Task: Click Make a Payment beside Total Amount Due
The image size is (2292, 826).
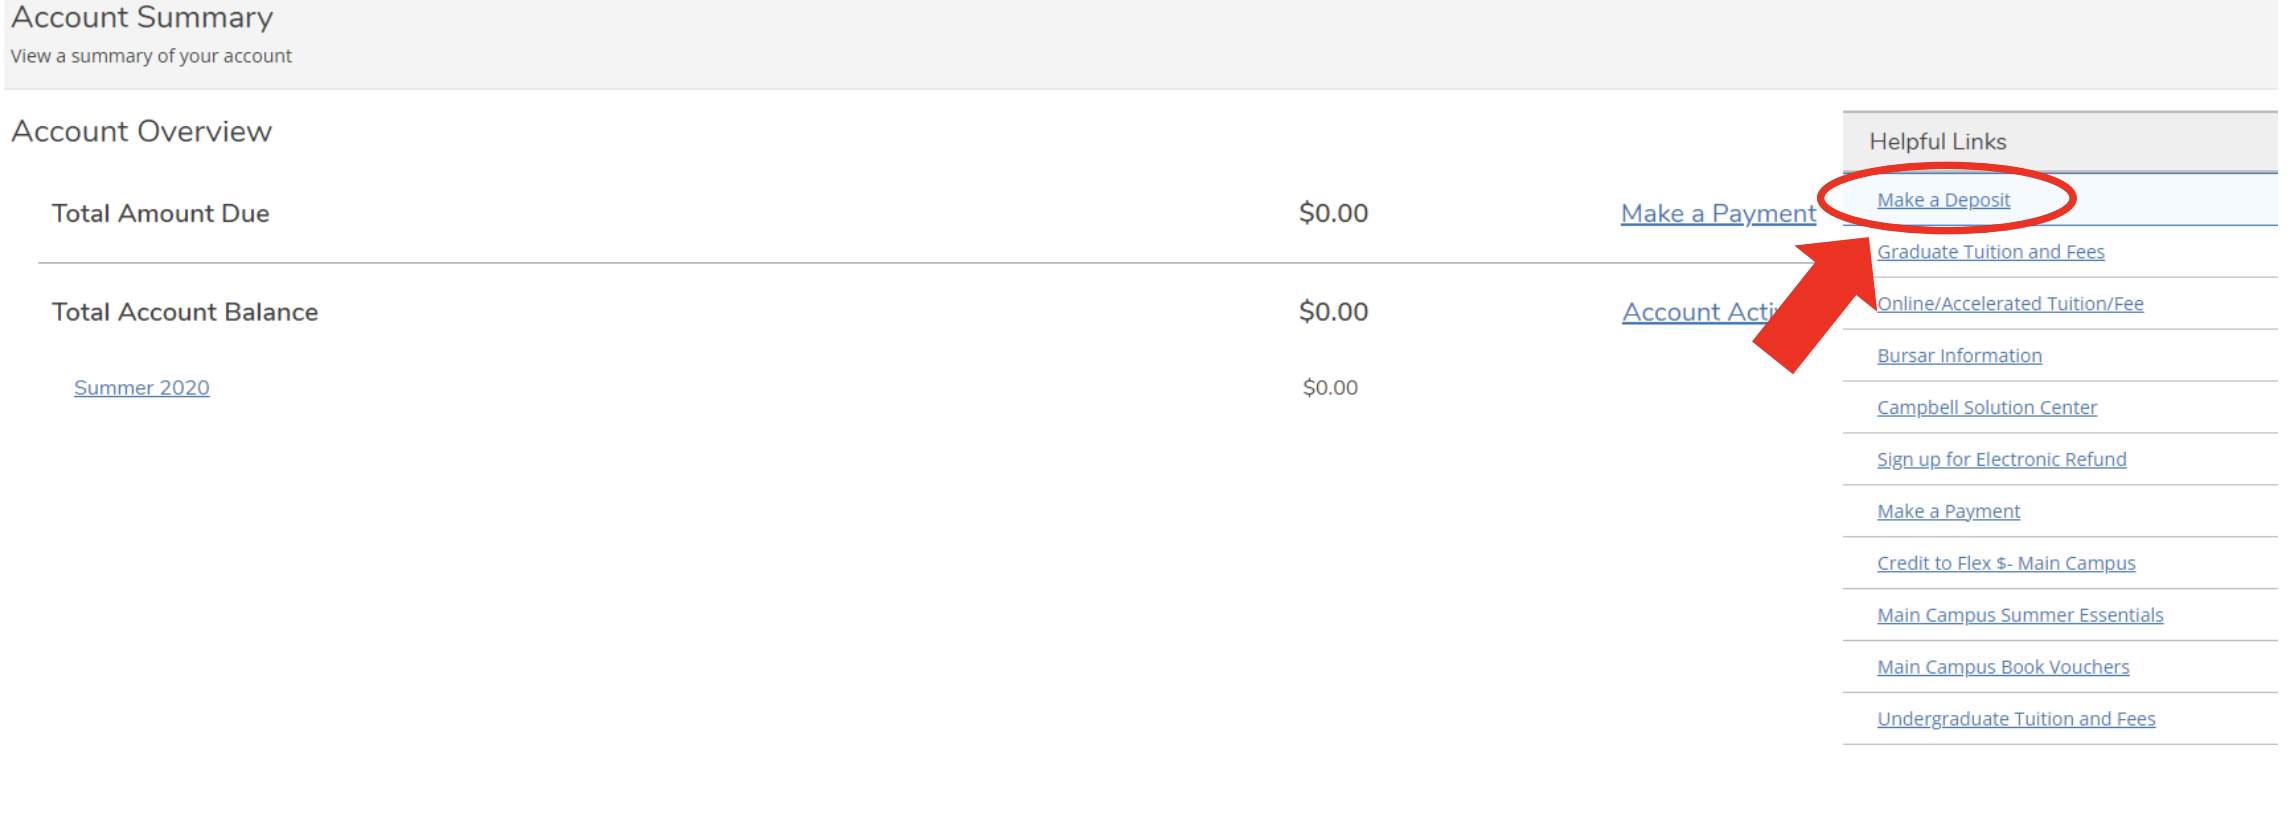Action: pos(1718,213)
